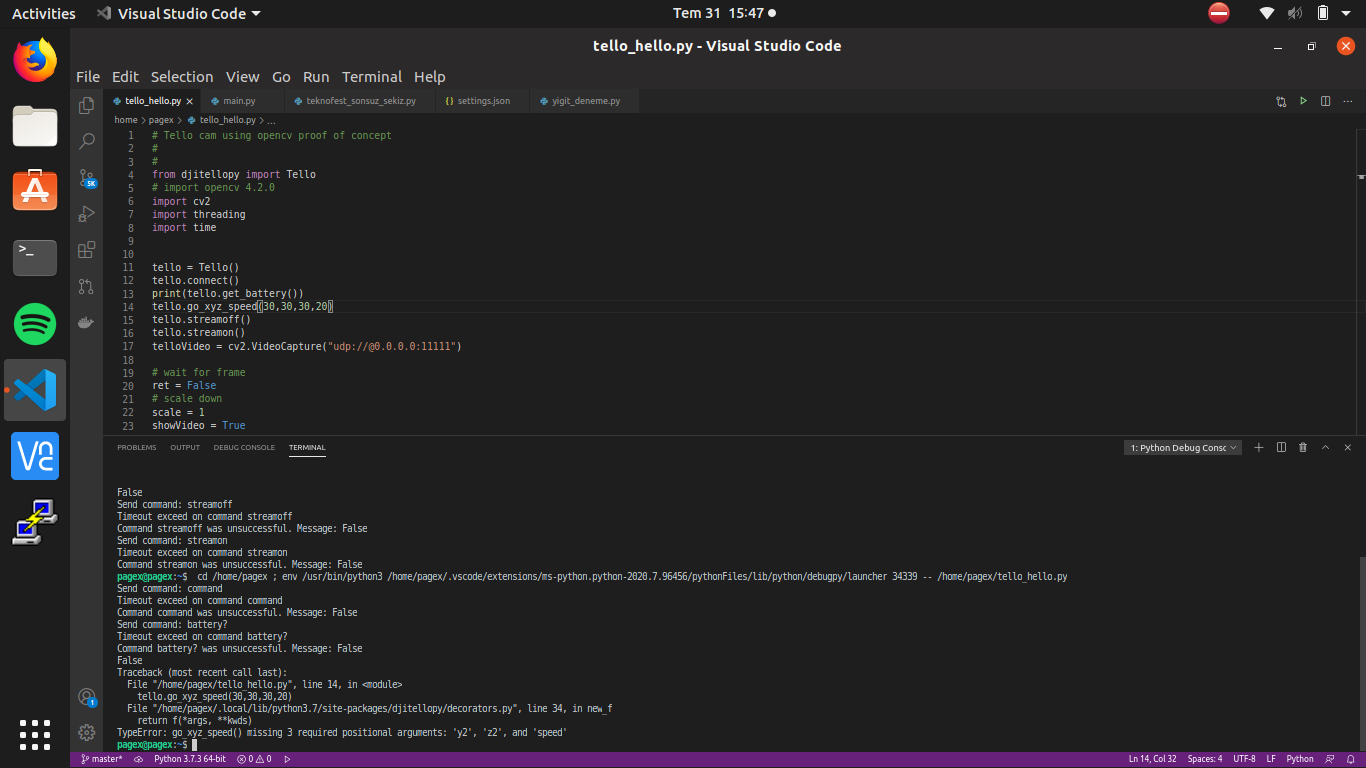Click the terminal line showing the TypeError message
The height and width of the screenshot is (768, 1366).
(x=345, y=732)
